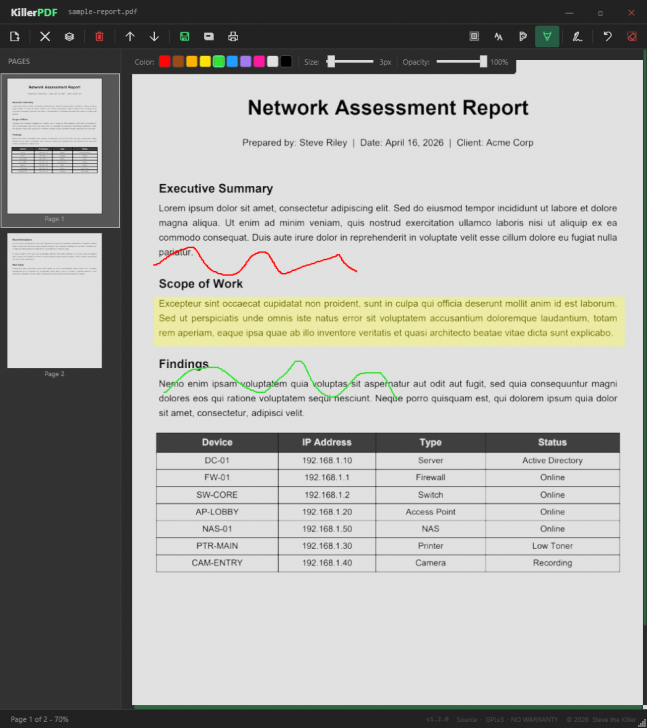
Task: Print the document with printer icon
Action: (x=233, y=37)
